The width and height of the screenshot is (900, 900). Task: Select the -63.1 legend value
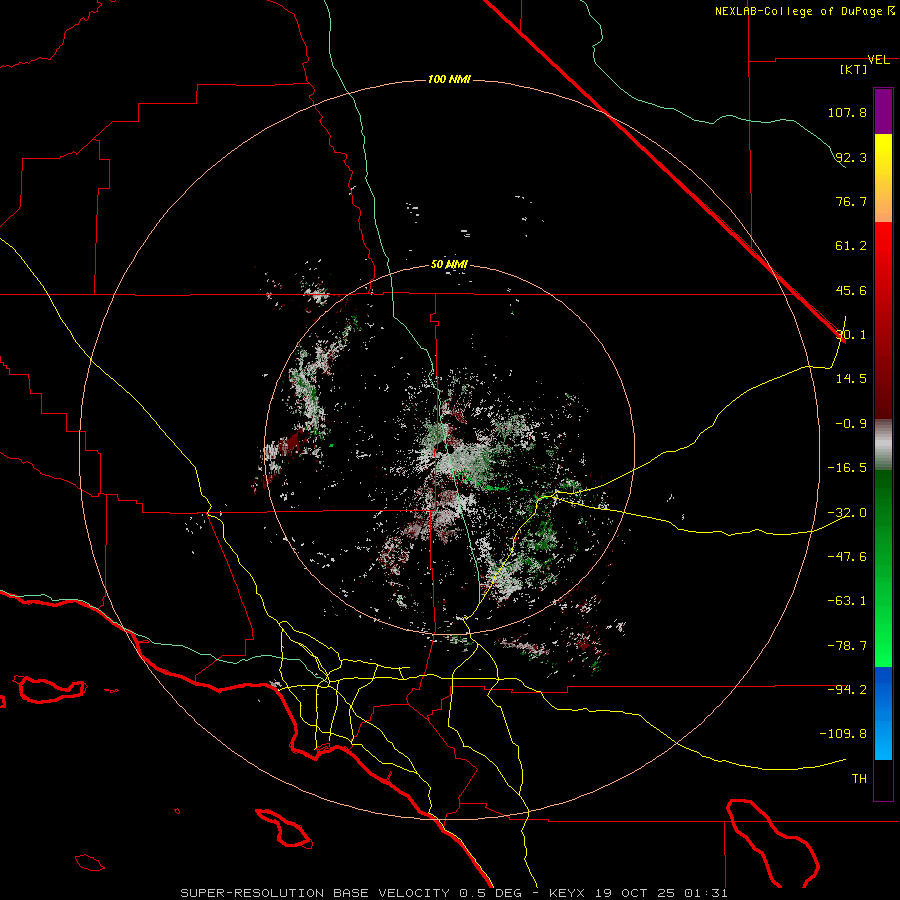click(847, 601)
